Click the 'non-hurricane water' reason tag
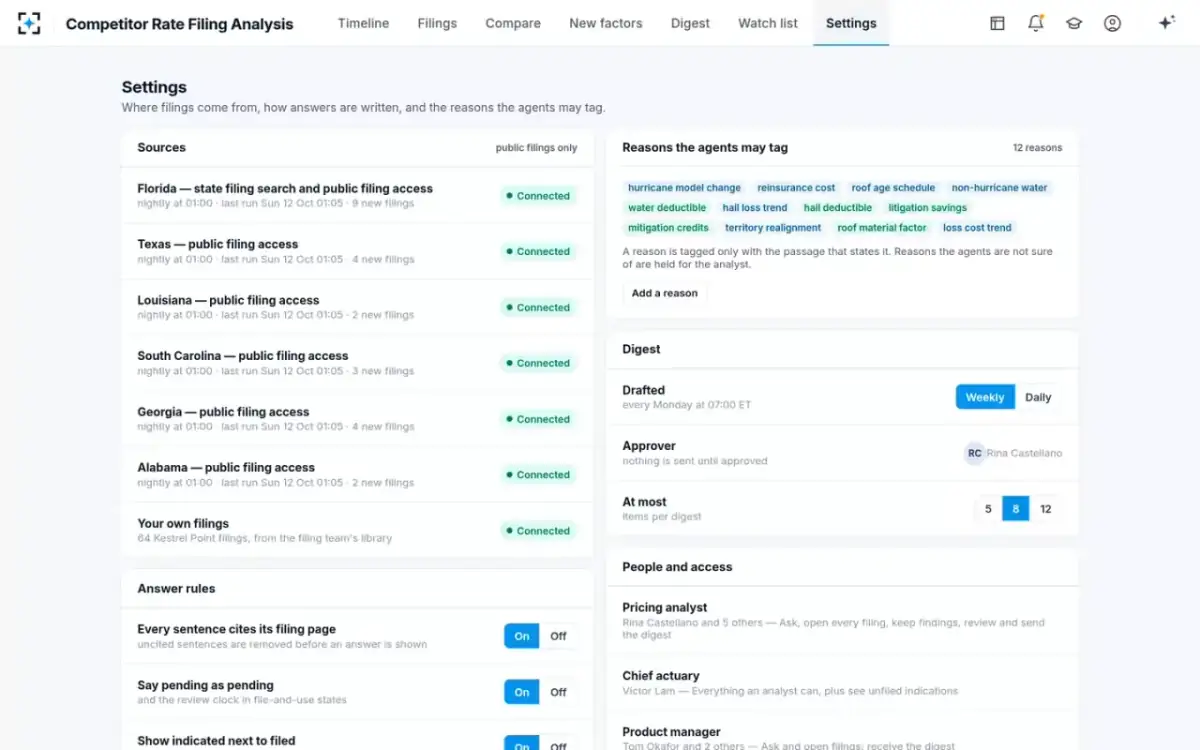 coord(999,188)
